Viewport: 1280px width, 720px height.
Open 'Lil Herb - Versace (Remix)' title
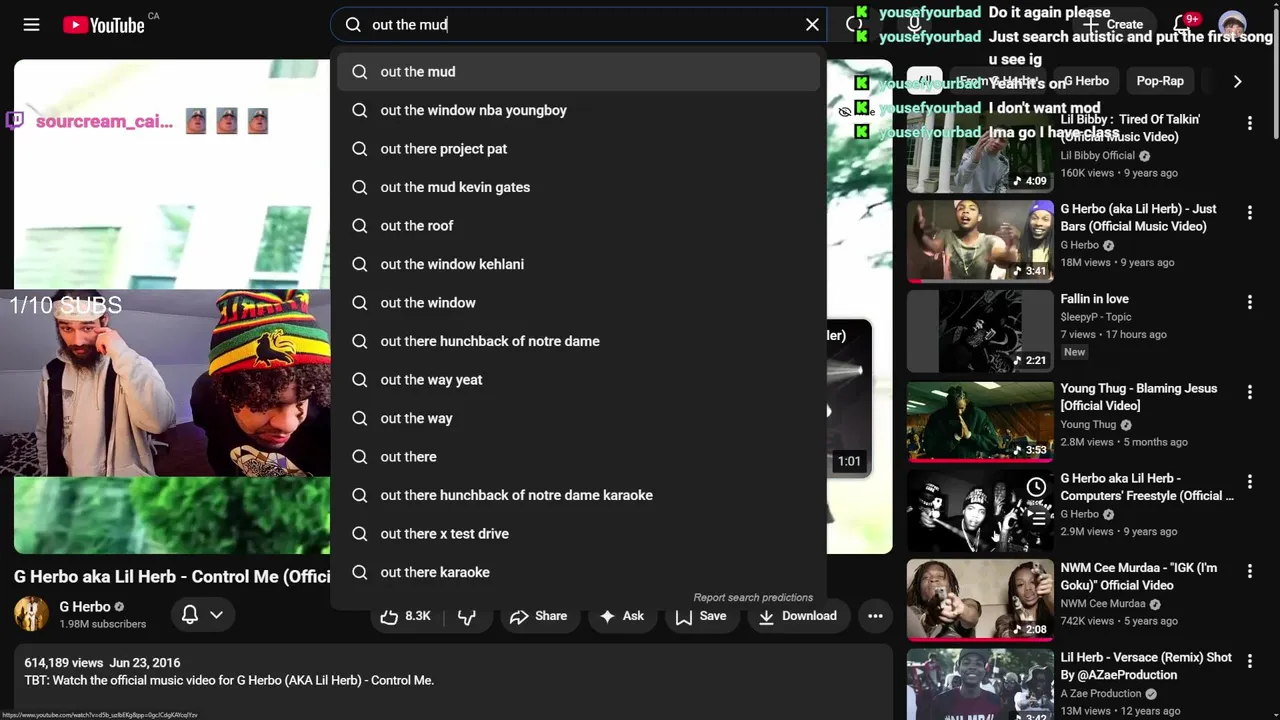pos(1147,666)
